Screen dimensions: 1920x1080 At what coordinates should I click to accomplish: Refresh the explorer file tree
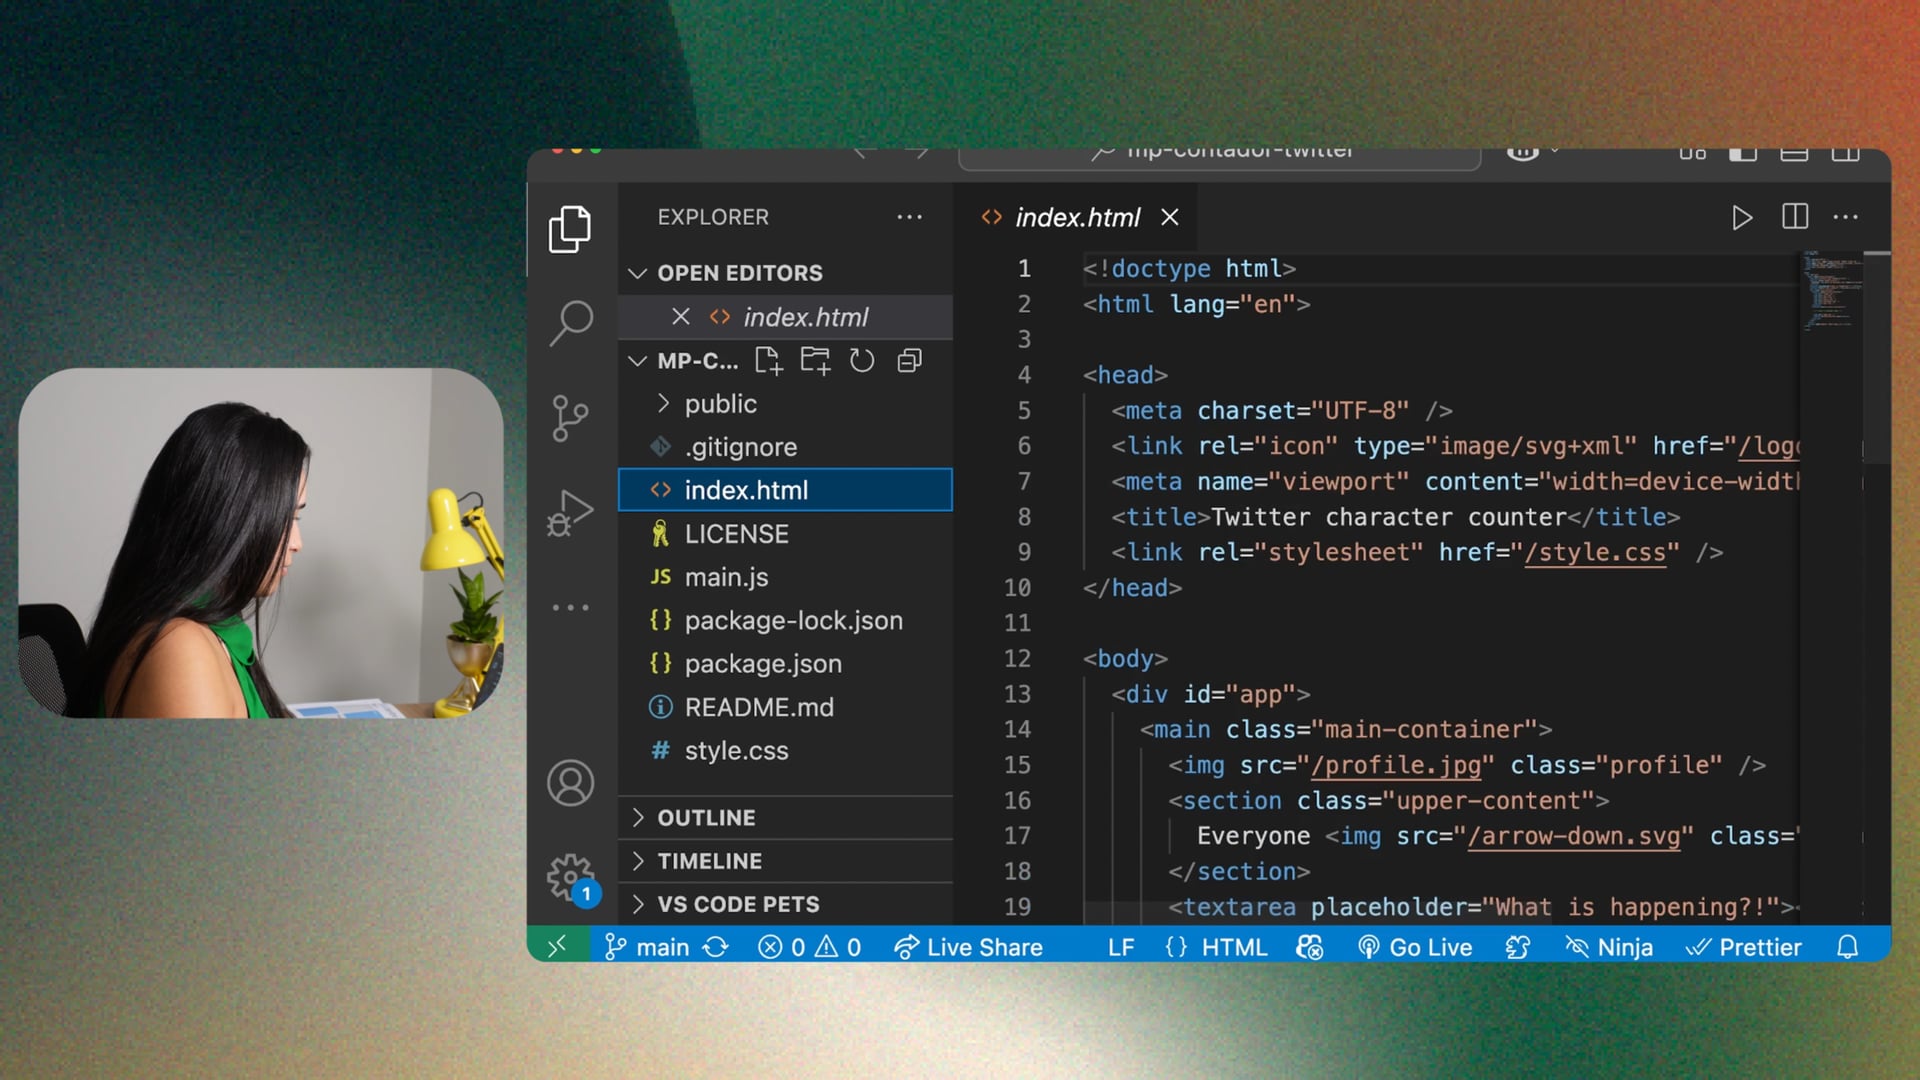coord(862,361)
